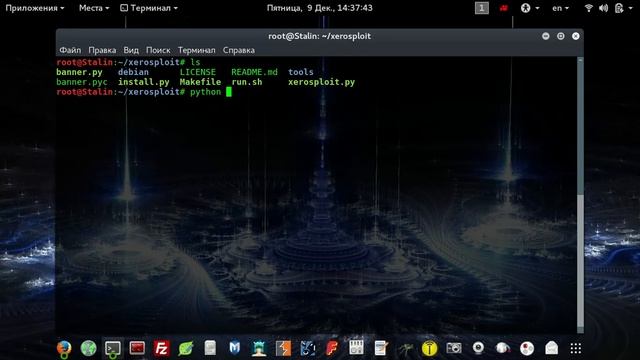This screenshot has height=360, width=640.
Task: Open the Поиск menu
Action: click(x=158, y=50)
